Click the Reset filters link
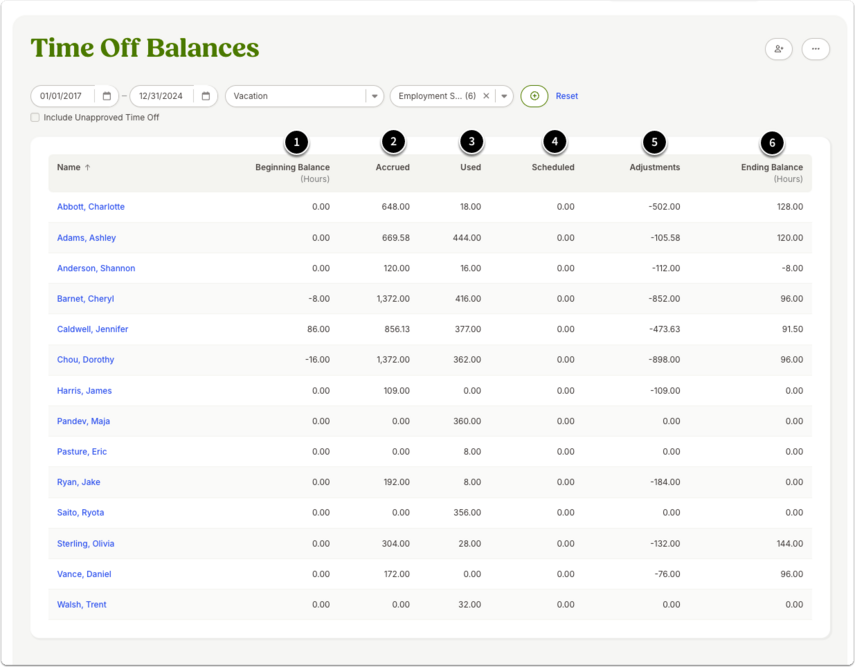Image resolution: width=855 pixels, height=667 pixels. coord(567,96)
